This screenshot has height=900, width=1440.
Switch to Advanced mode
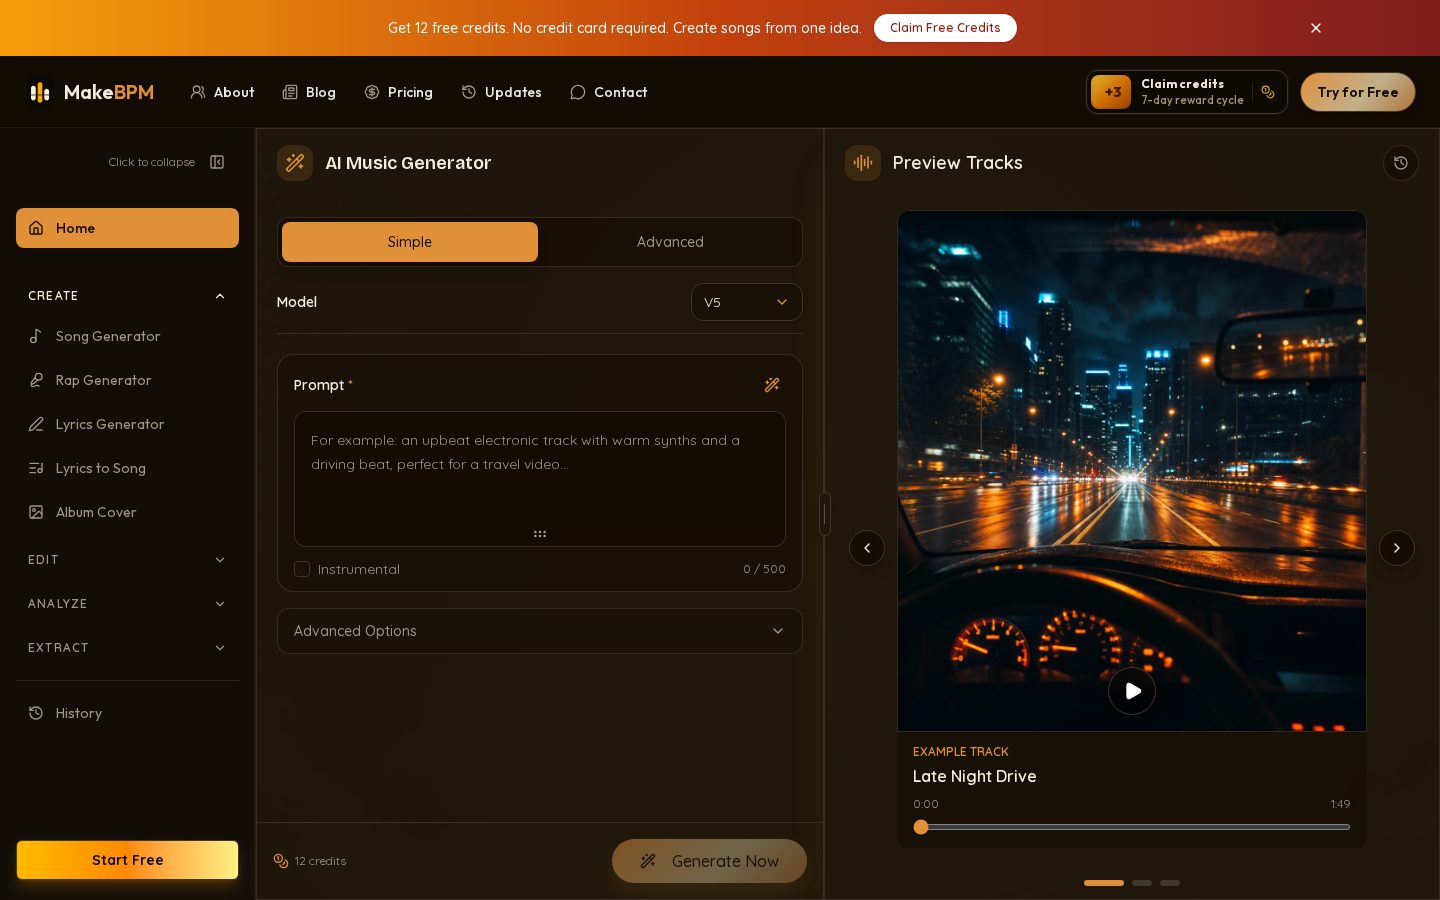click(670, 242)
